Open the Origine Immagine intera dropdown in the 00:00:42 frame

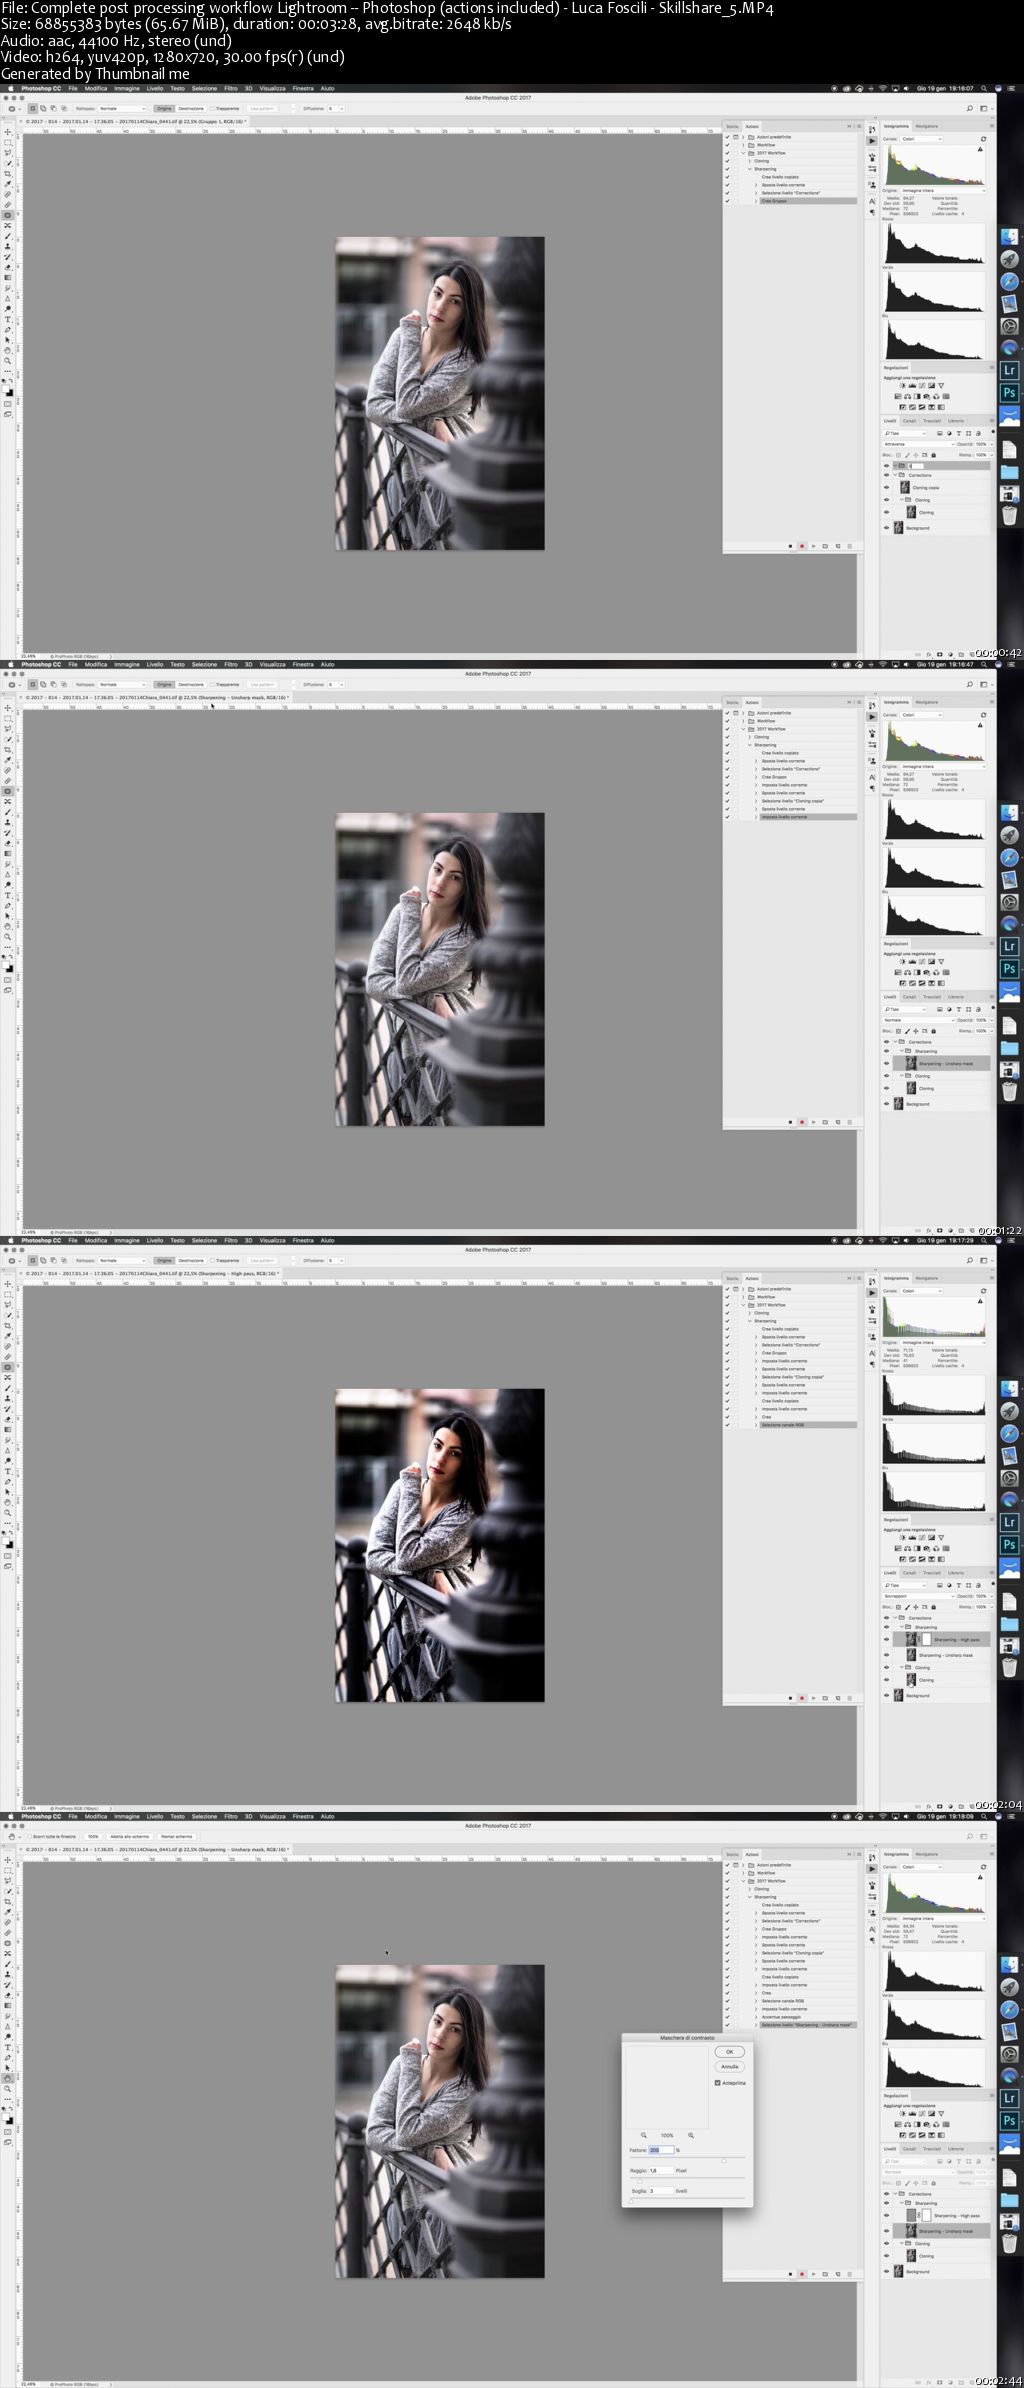(x=944, y=190)
